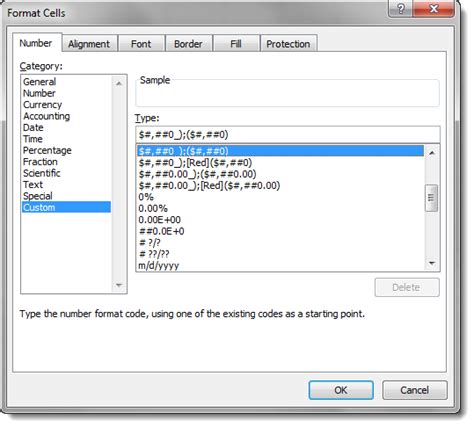Click Category list scroll up arrow
The image size is (474, 427).
pyautogui.click(x=119, y=83)
